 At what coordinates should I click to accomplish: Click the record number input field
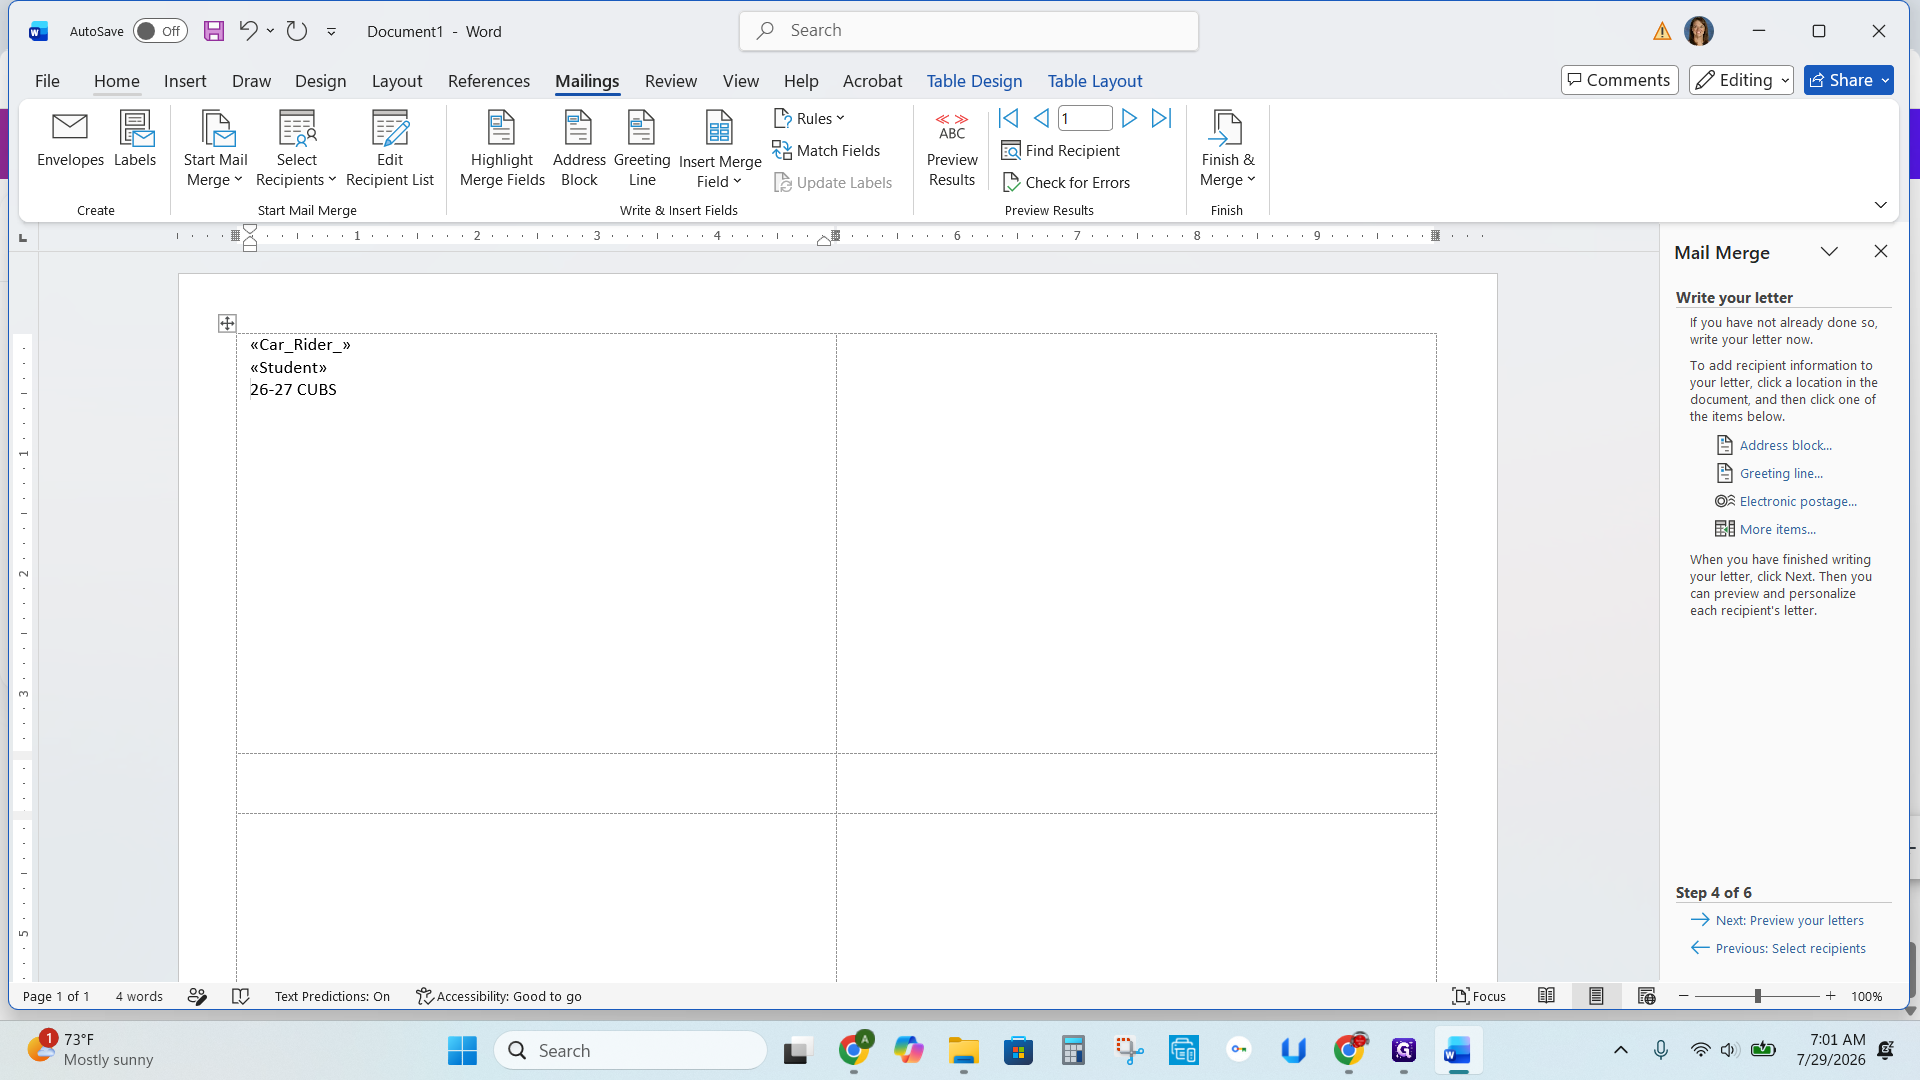coord(1085,118)
